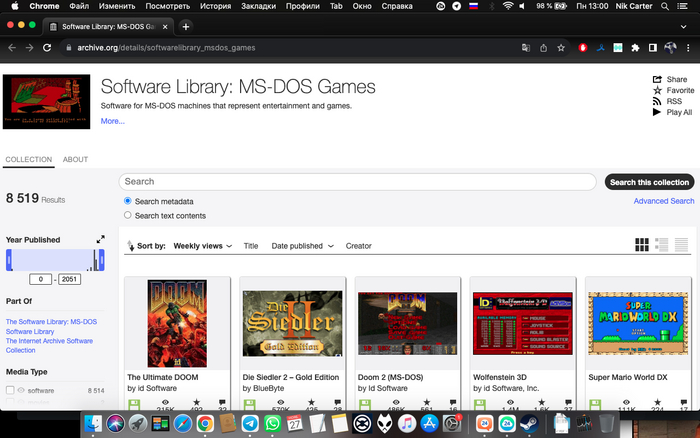Expand the tab search chevron
This screenshot has height=438, width=700.
point(683,27)
